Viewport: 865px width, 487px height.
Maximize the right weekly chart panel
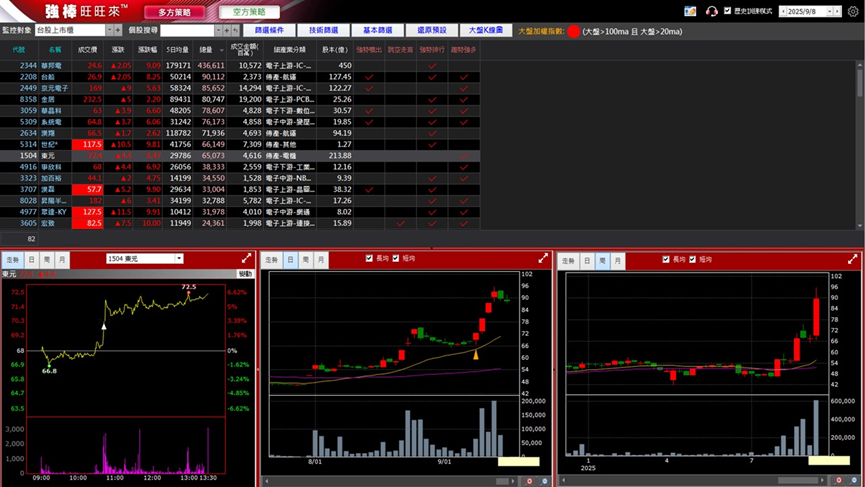pos(853,259)
